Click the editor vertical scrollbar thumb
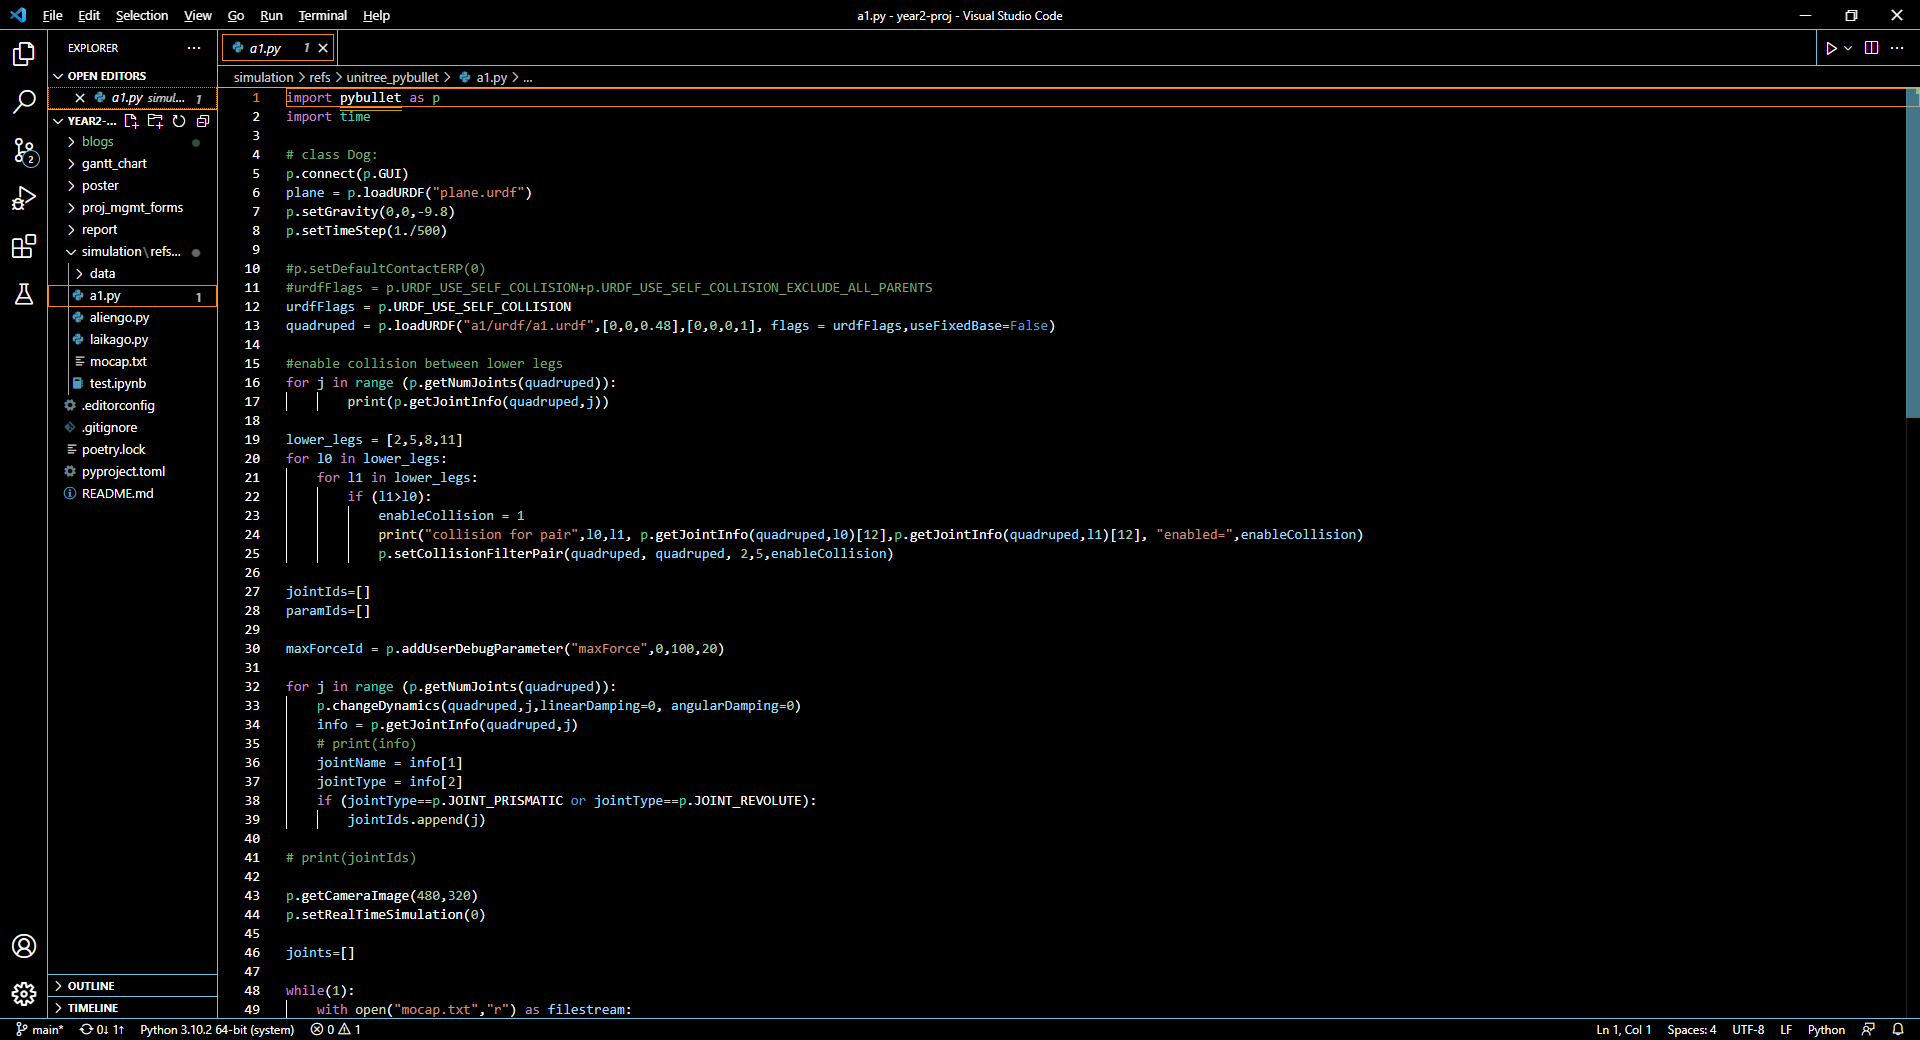This screenshot has width=1920, height=1040. click(x=1912, y=252)
